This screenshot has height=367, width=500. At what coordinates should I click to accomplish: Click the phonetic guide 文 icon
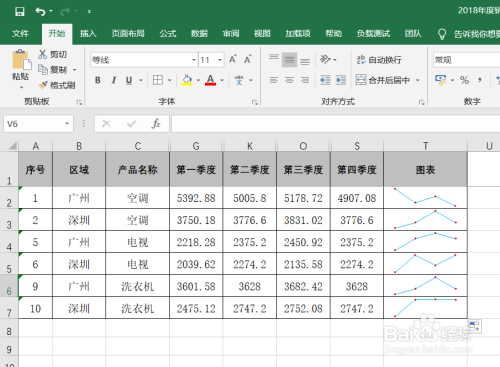pos(239,80)
